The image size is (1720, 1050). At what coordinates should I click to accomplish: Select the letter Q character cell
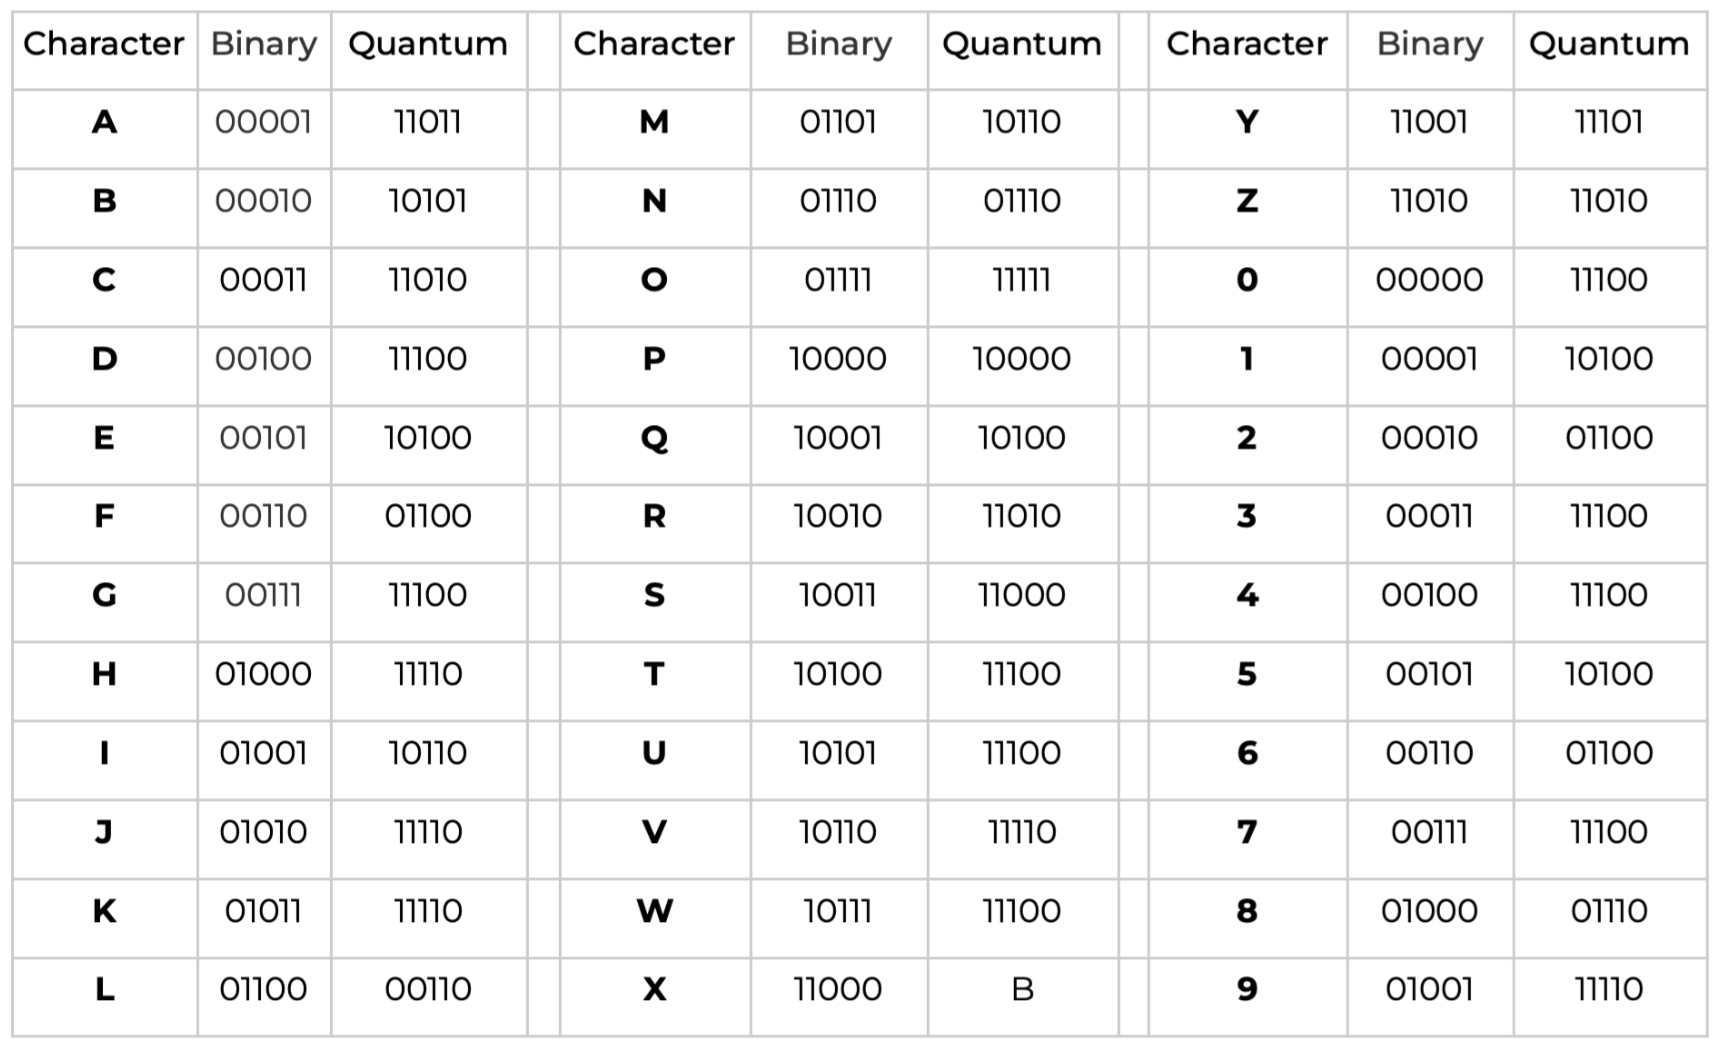(654, 438)
